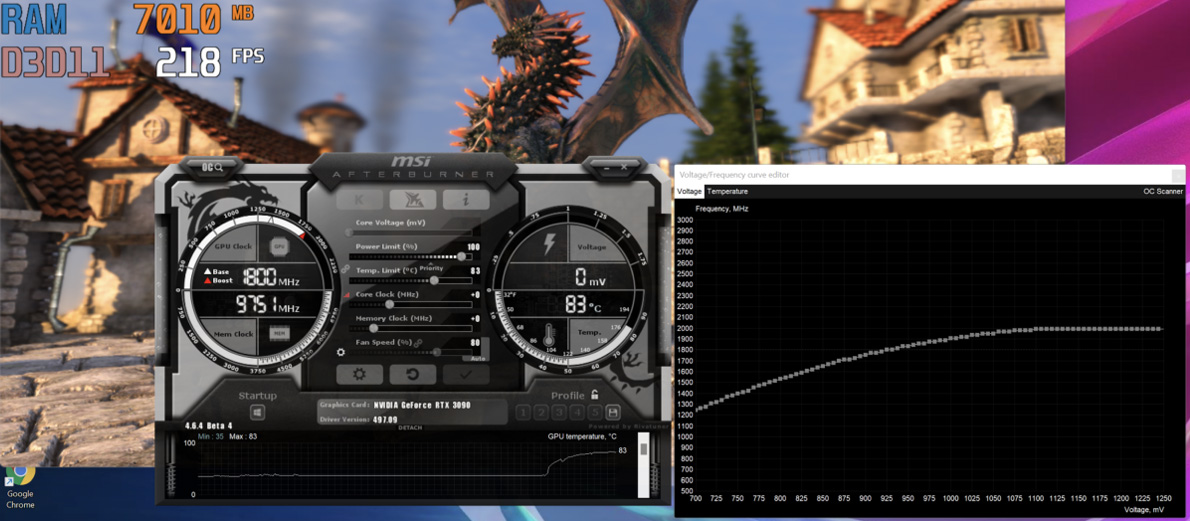This screenshot has height=521, width=1190.
Task: Click the Power Limit slider
Action: (410, 256)
